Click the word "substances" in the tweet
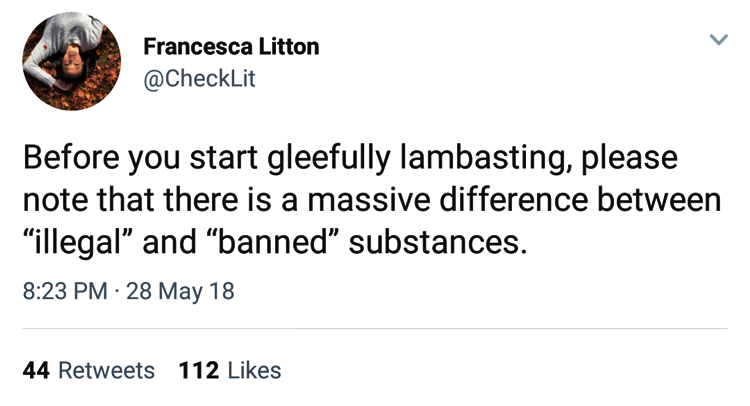 (438, 241)
